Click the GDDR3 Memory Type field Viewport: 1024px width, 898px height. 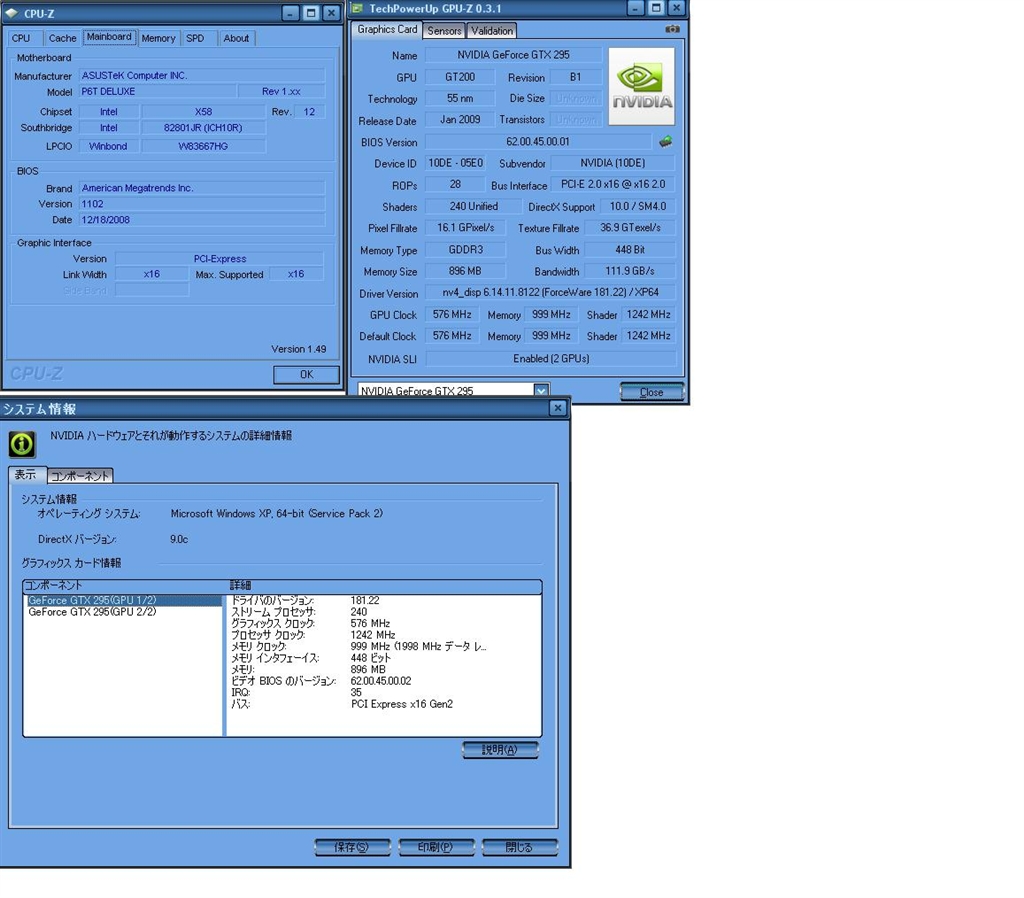tap(466, 250)
